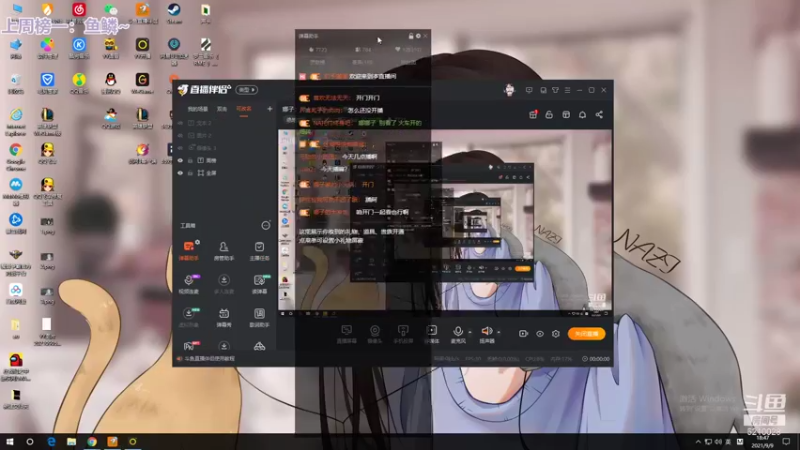Open the 弹幕秀 tool
This screenshot has height=450, width=800.
click(x=223, y=317)
